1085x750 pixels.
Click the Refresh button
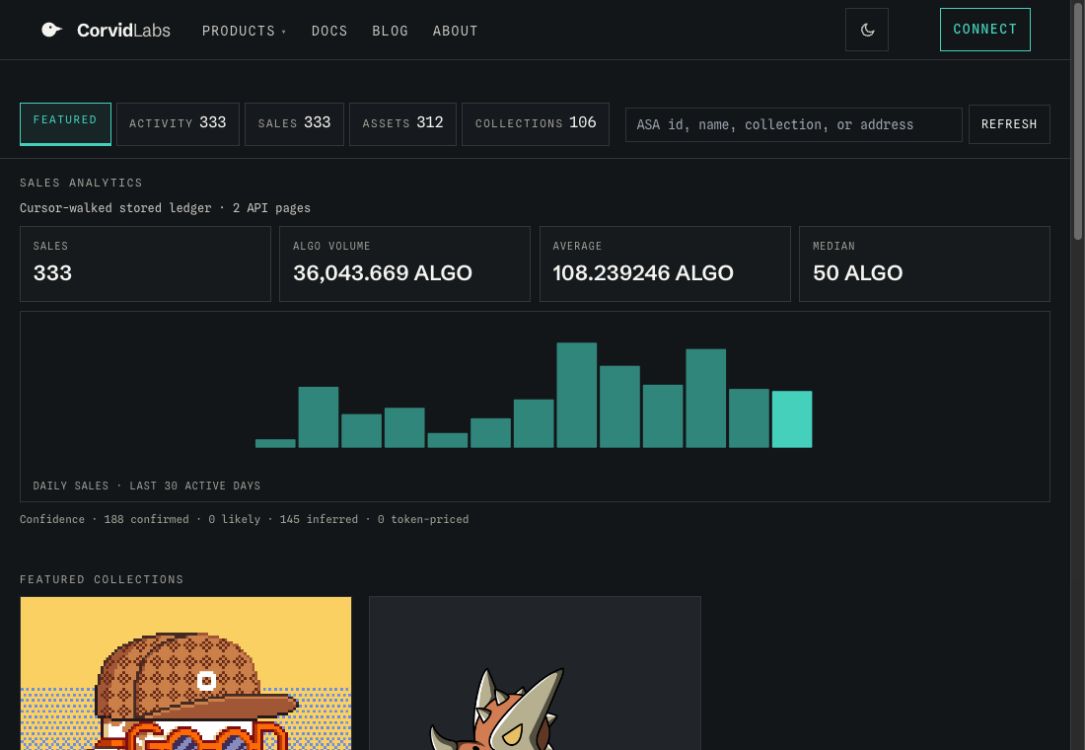(1009, 125)
